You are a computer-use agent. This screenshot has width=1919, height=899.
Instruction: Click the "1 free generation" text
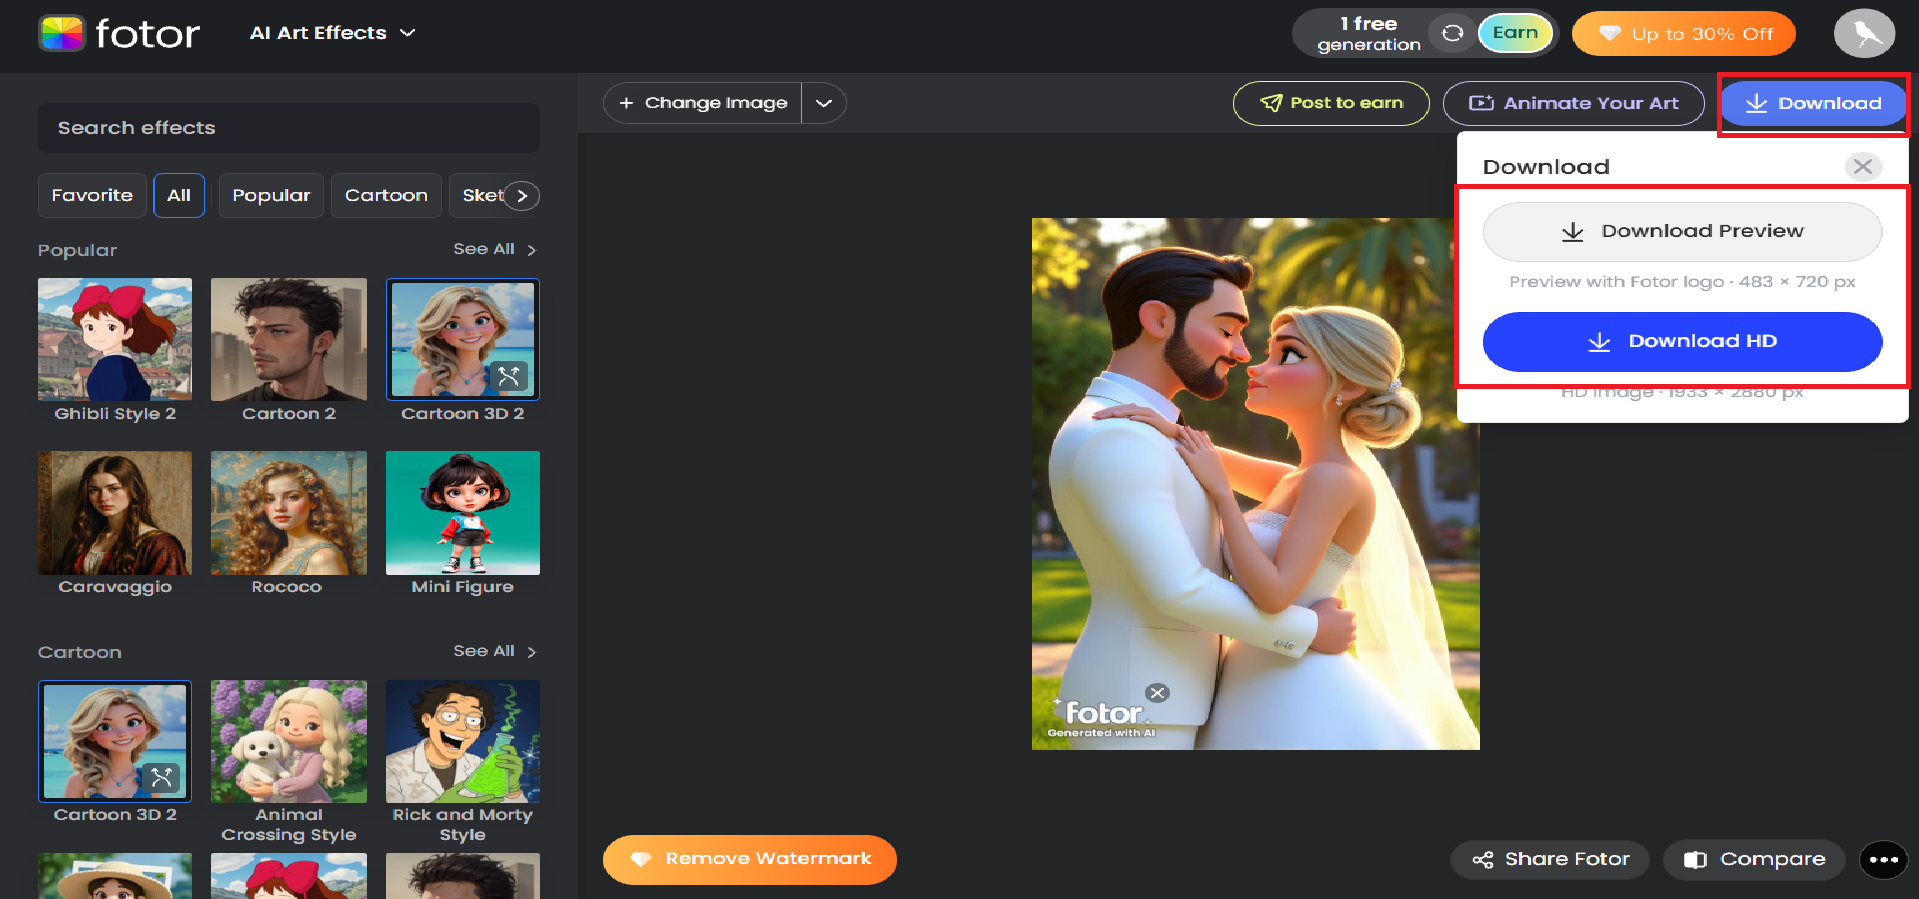(1368, 34)
